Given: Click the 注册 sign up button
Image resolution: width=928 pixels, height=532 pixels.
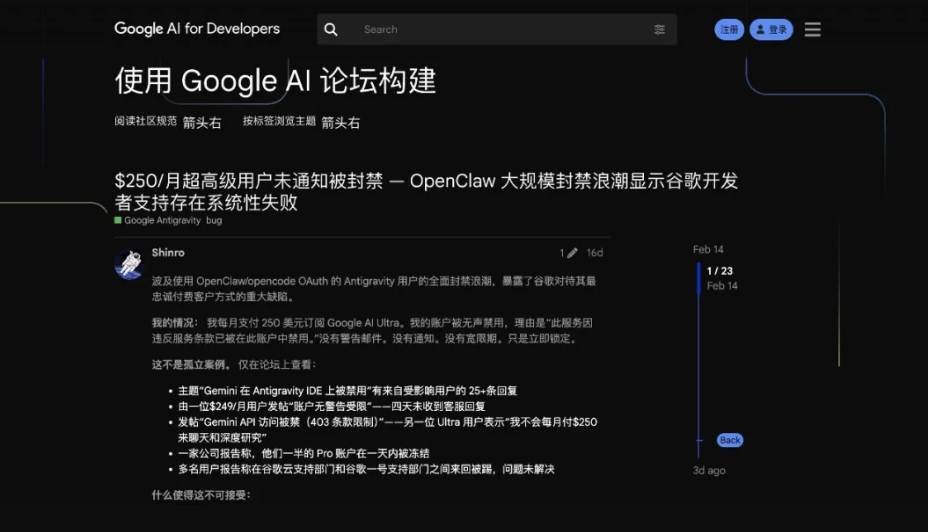Looking at the screenshot, I should click(729, 30).
